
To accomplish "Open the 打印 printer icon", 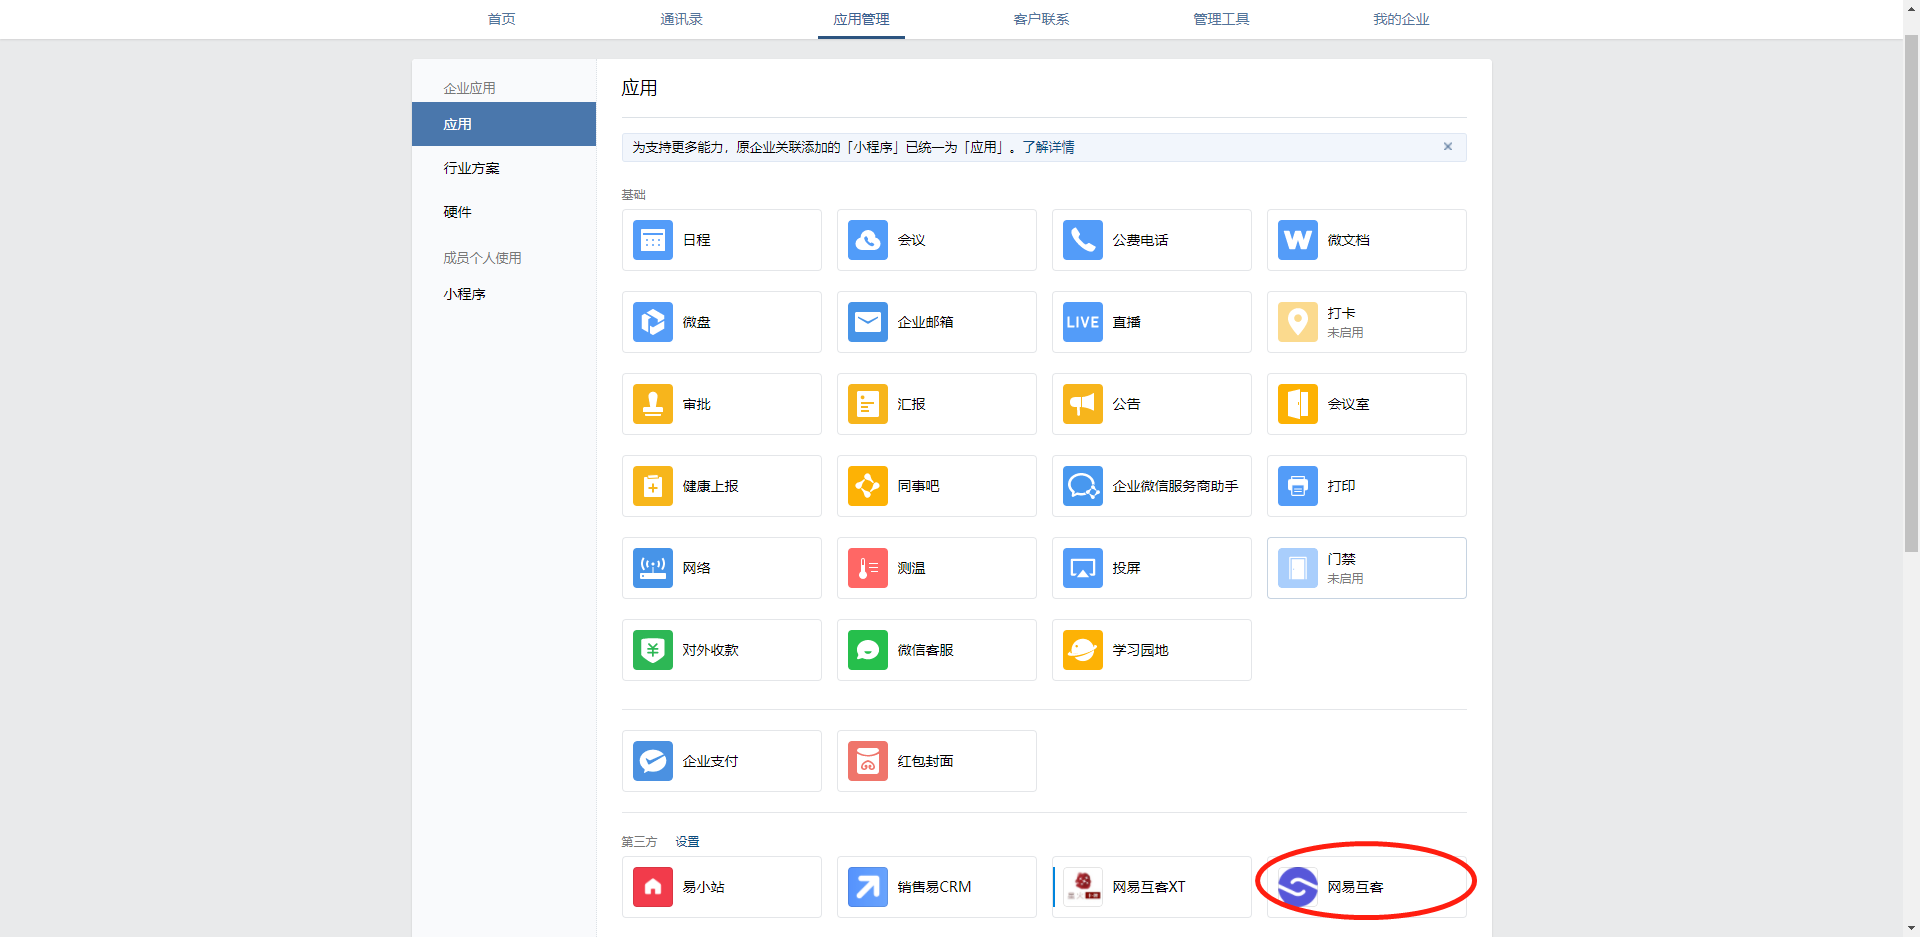I will (1297, 486).
